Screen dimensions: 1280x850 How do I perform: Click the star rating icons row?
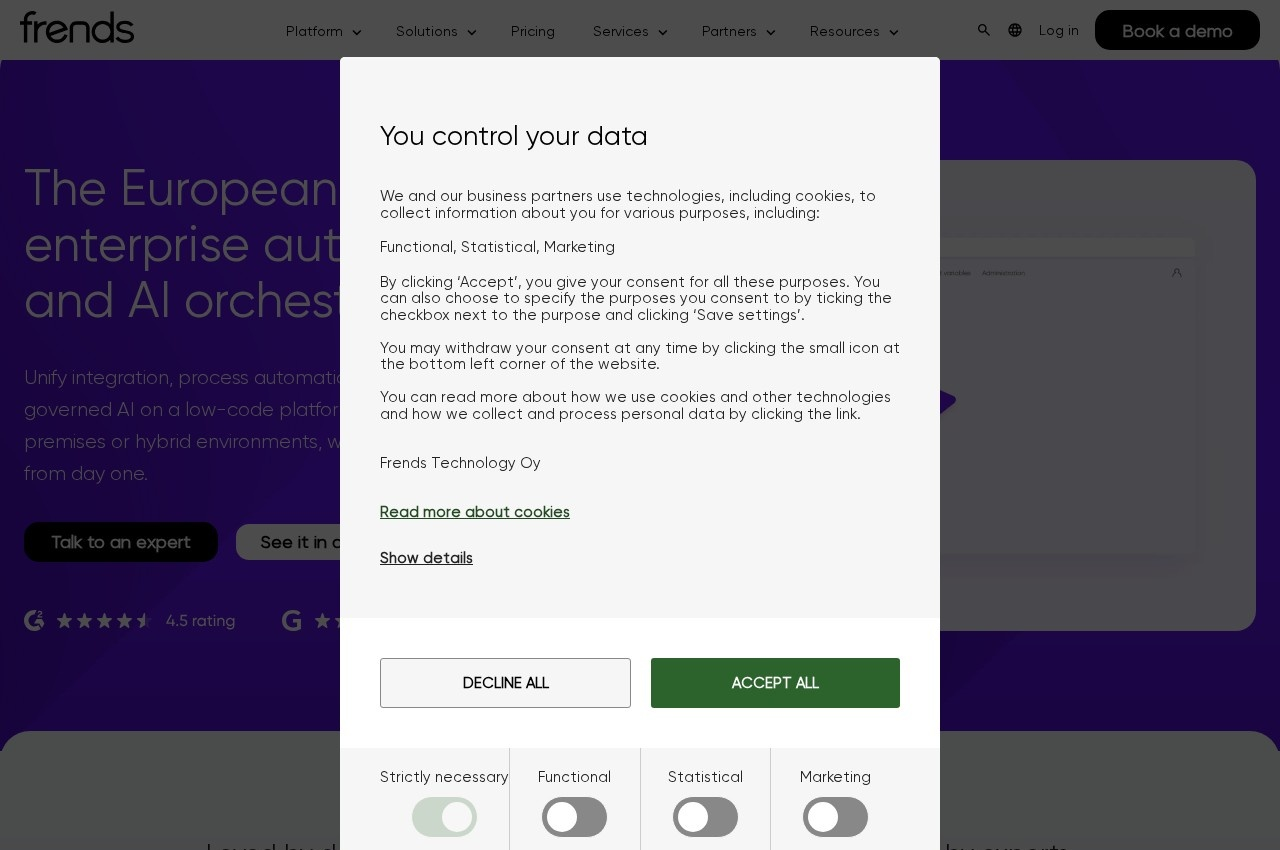pos(104,621)
